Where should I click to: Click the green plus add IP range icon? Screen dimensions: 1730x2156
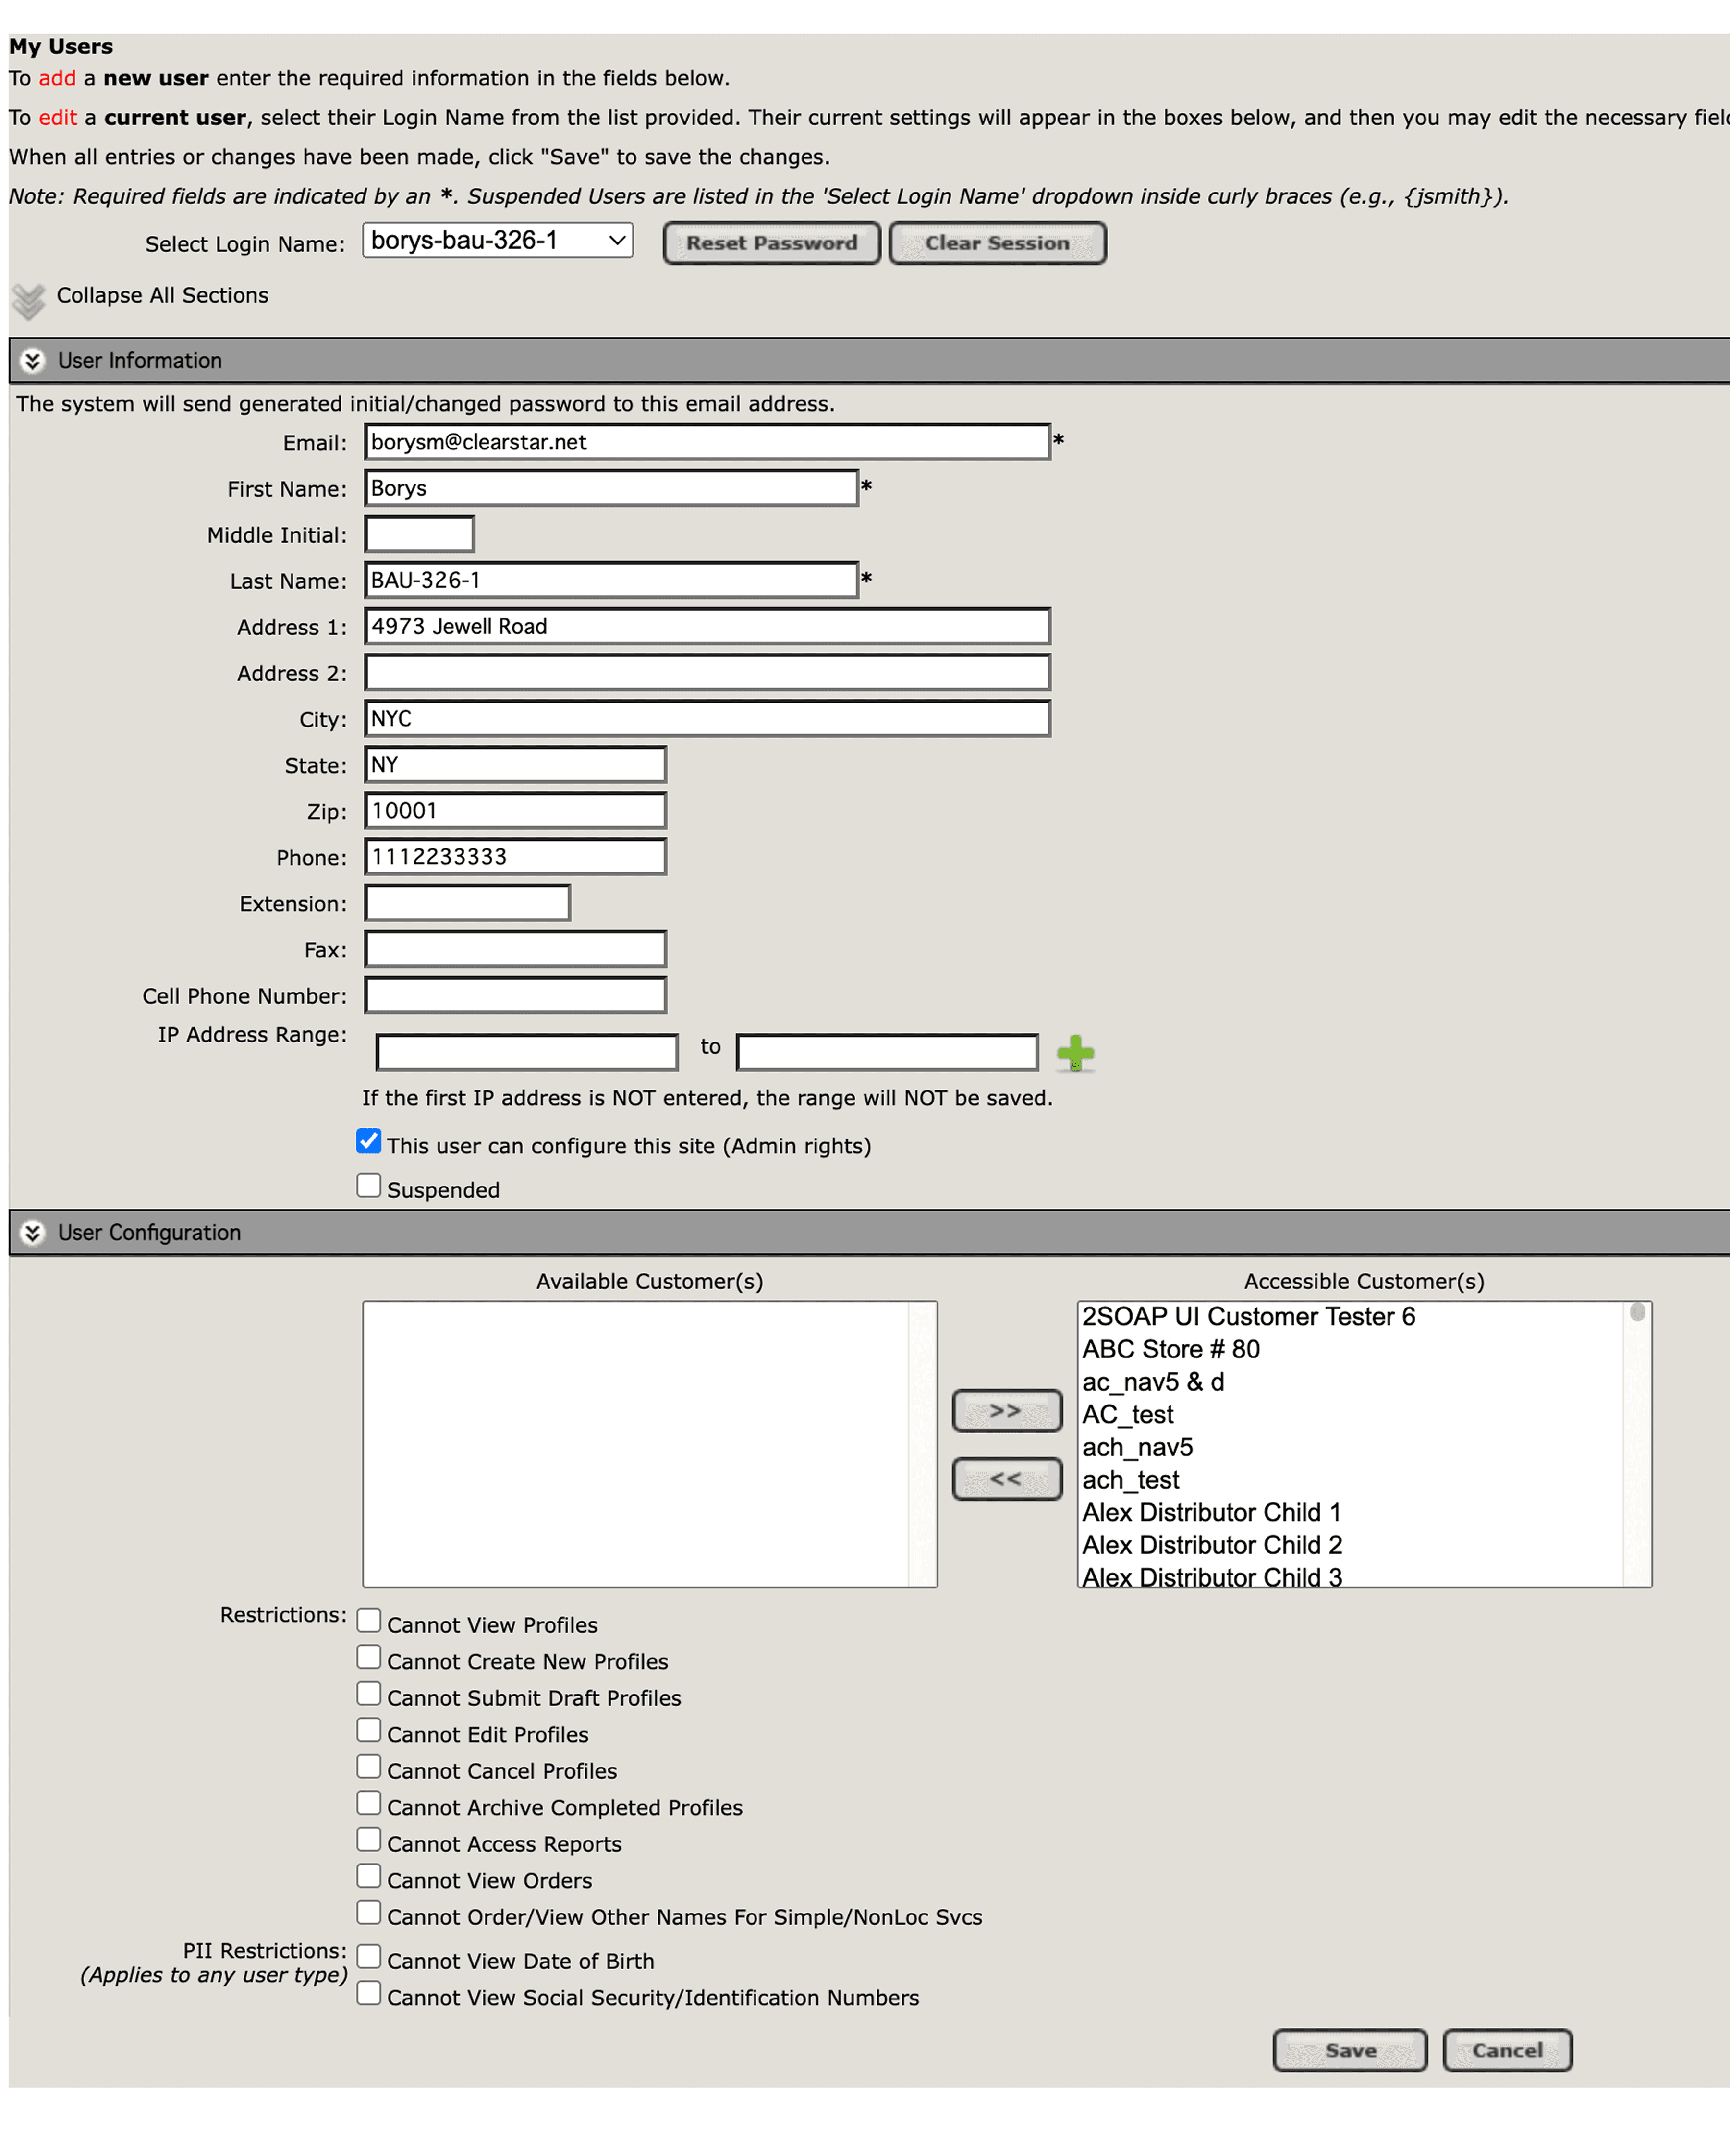coord(1075,1053)
